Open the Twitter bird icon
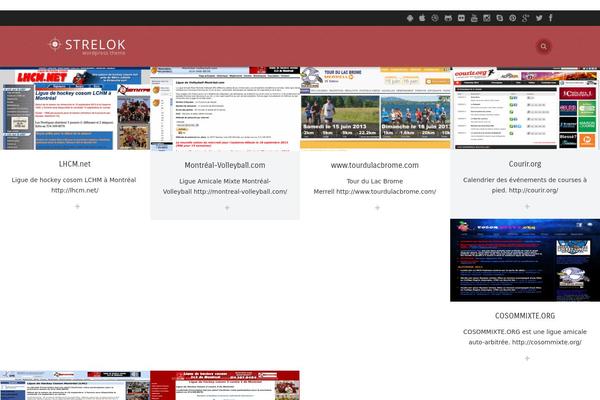The width and height of the screenshot is (600, 400). (x=539, y=18)
